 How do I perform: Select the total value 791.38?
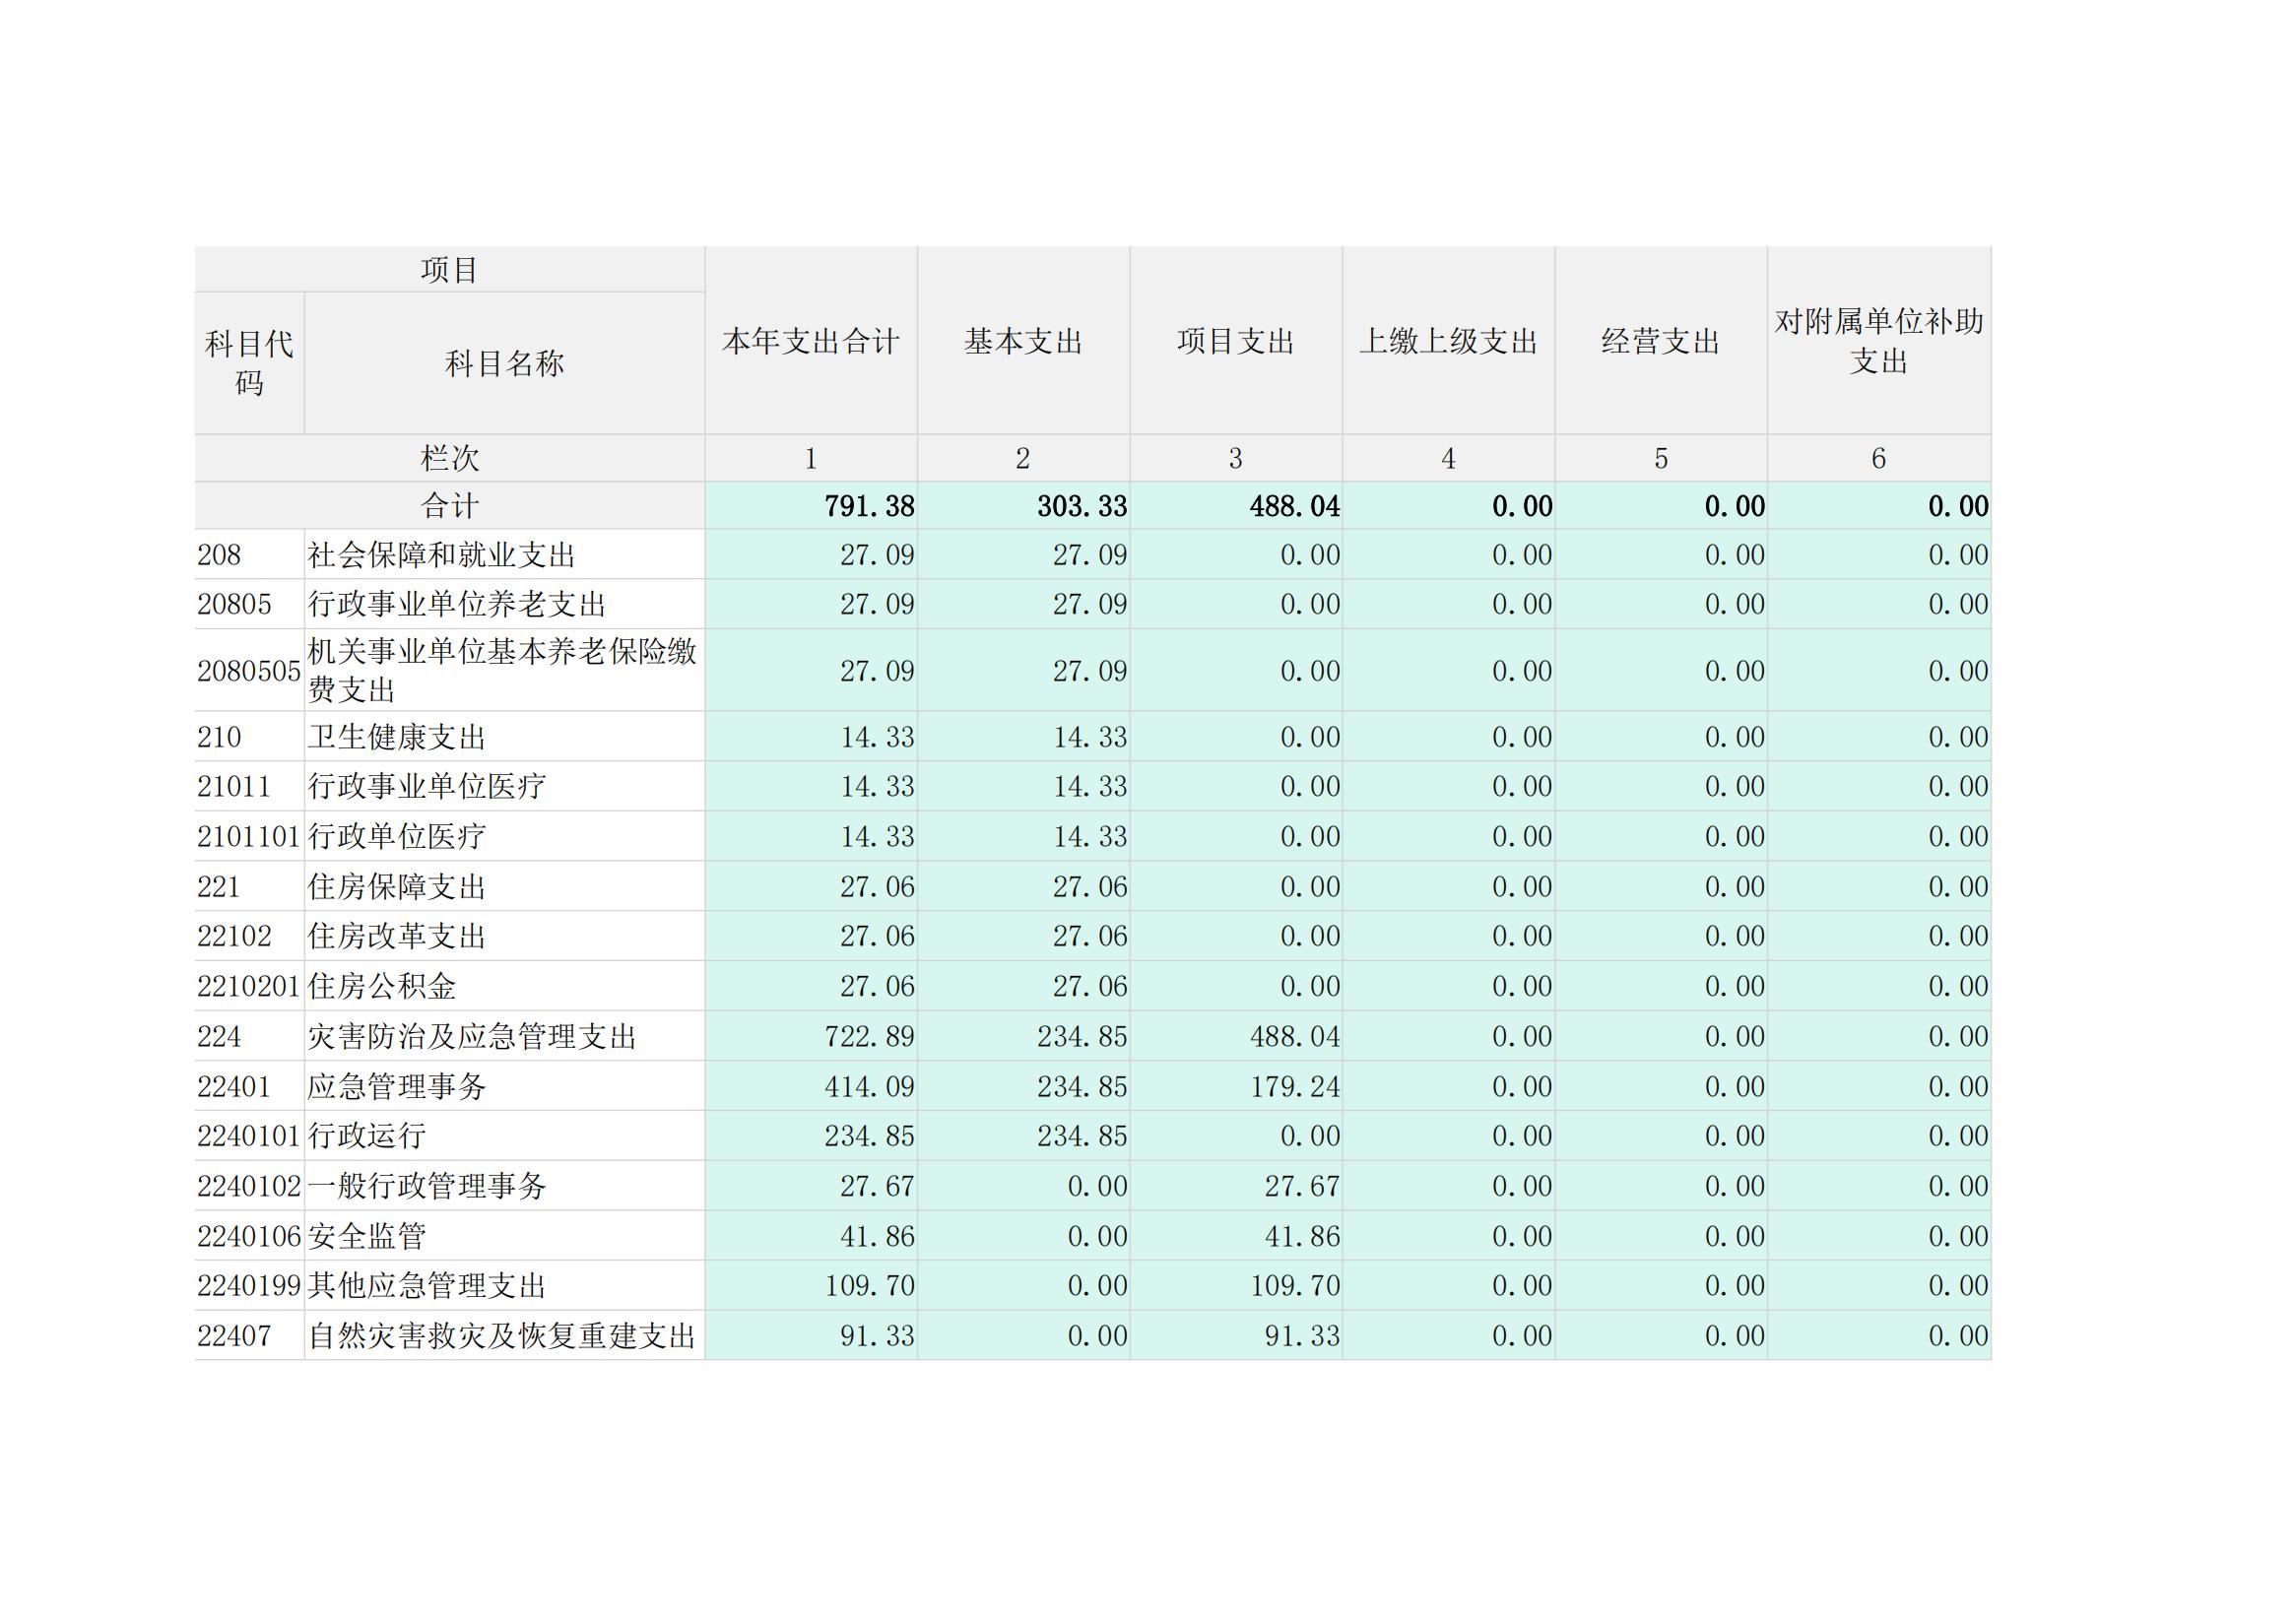(x=869, y=506)
